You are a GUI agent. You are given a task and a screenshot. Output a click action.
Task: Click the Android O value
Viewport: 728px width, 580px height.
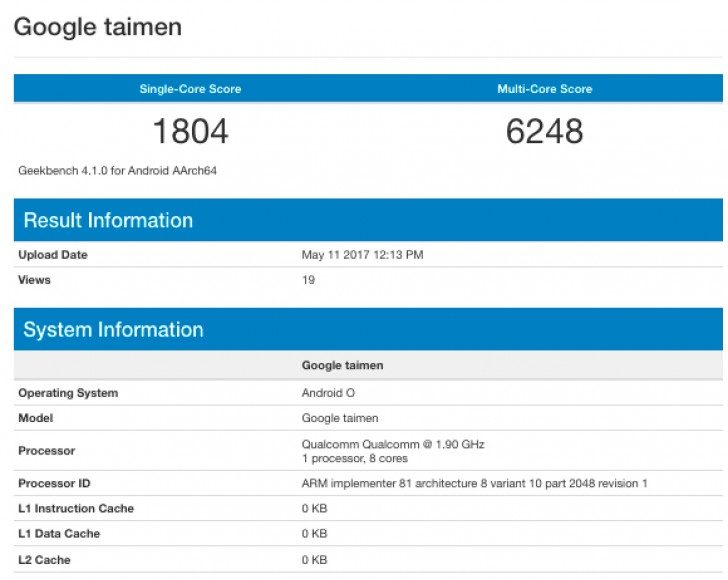click(x=328, y=393)
